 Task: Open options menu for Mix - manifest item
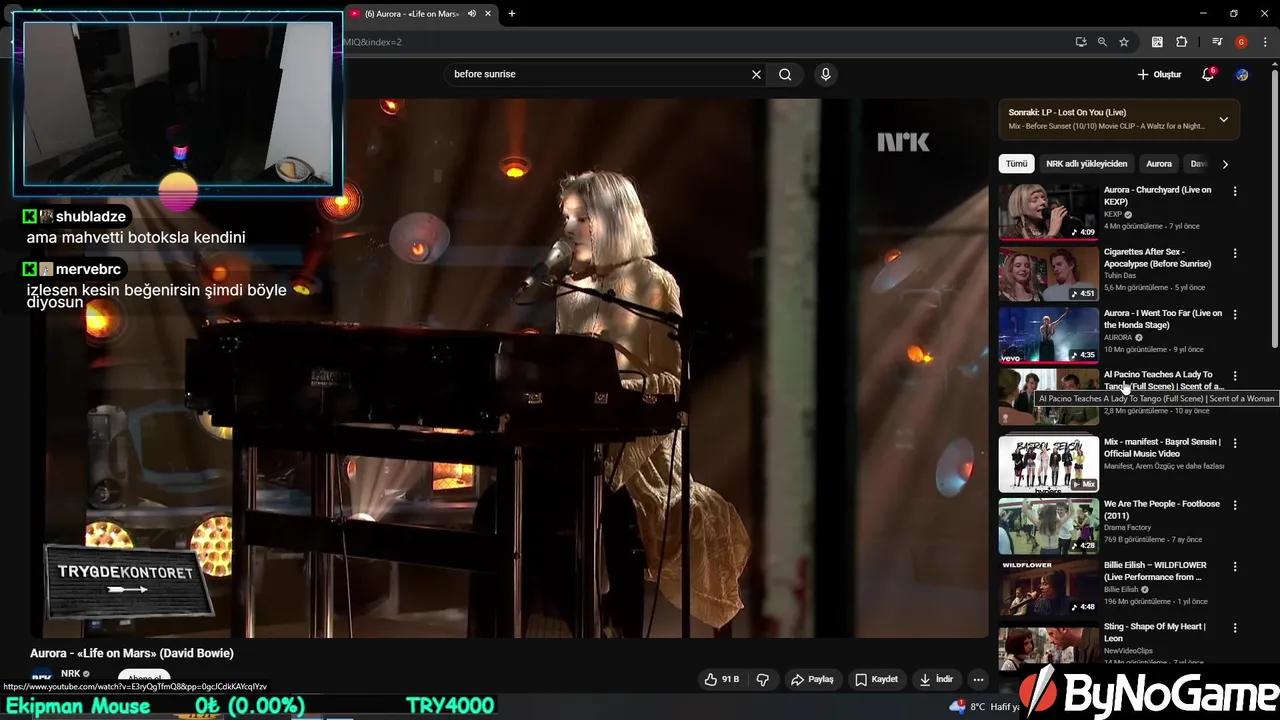point(1235,443)
